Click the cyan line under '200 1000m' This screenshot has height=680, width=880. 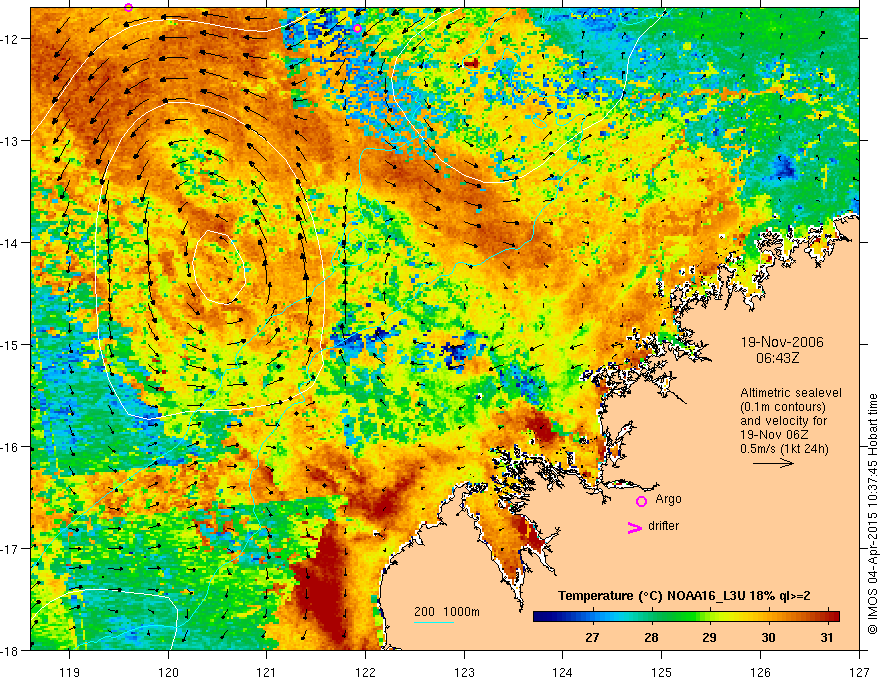[434, 622]
